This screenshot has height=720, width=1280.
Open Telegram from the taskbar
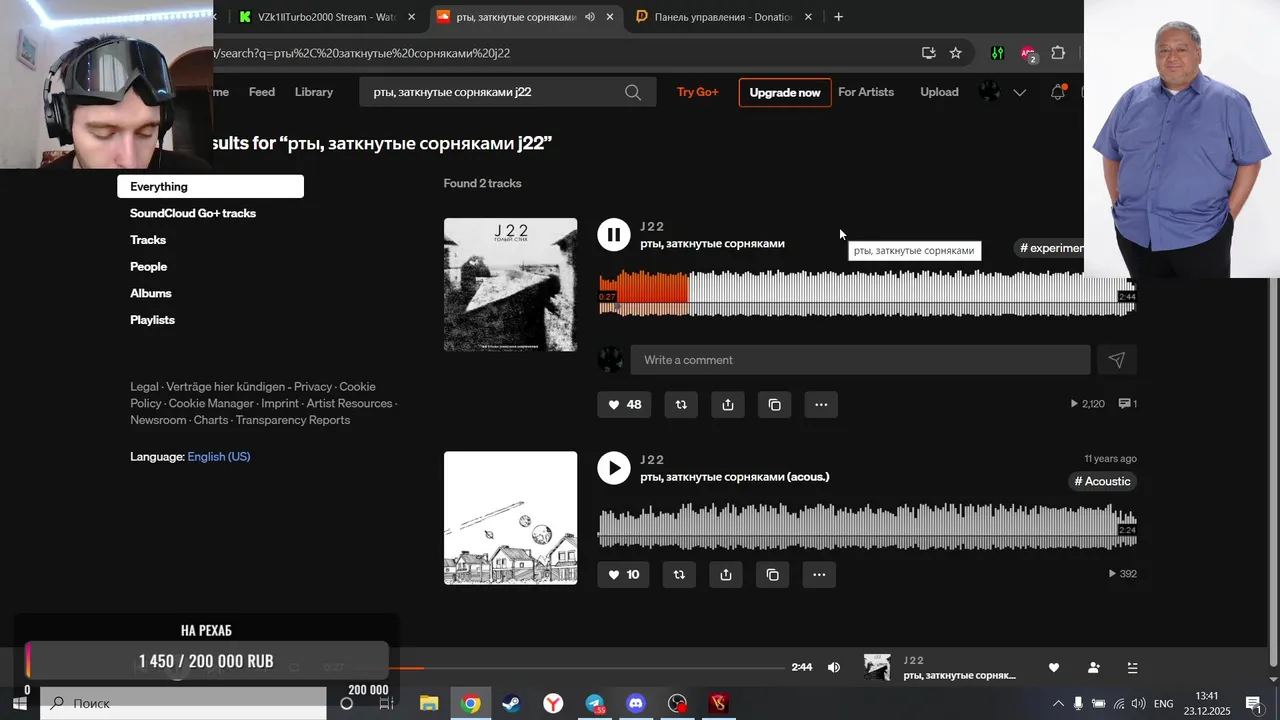pyautogui.click(x=595, y=704)
